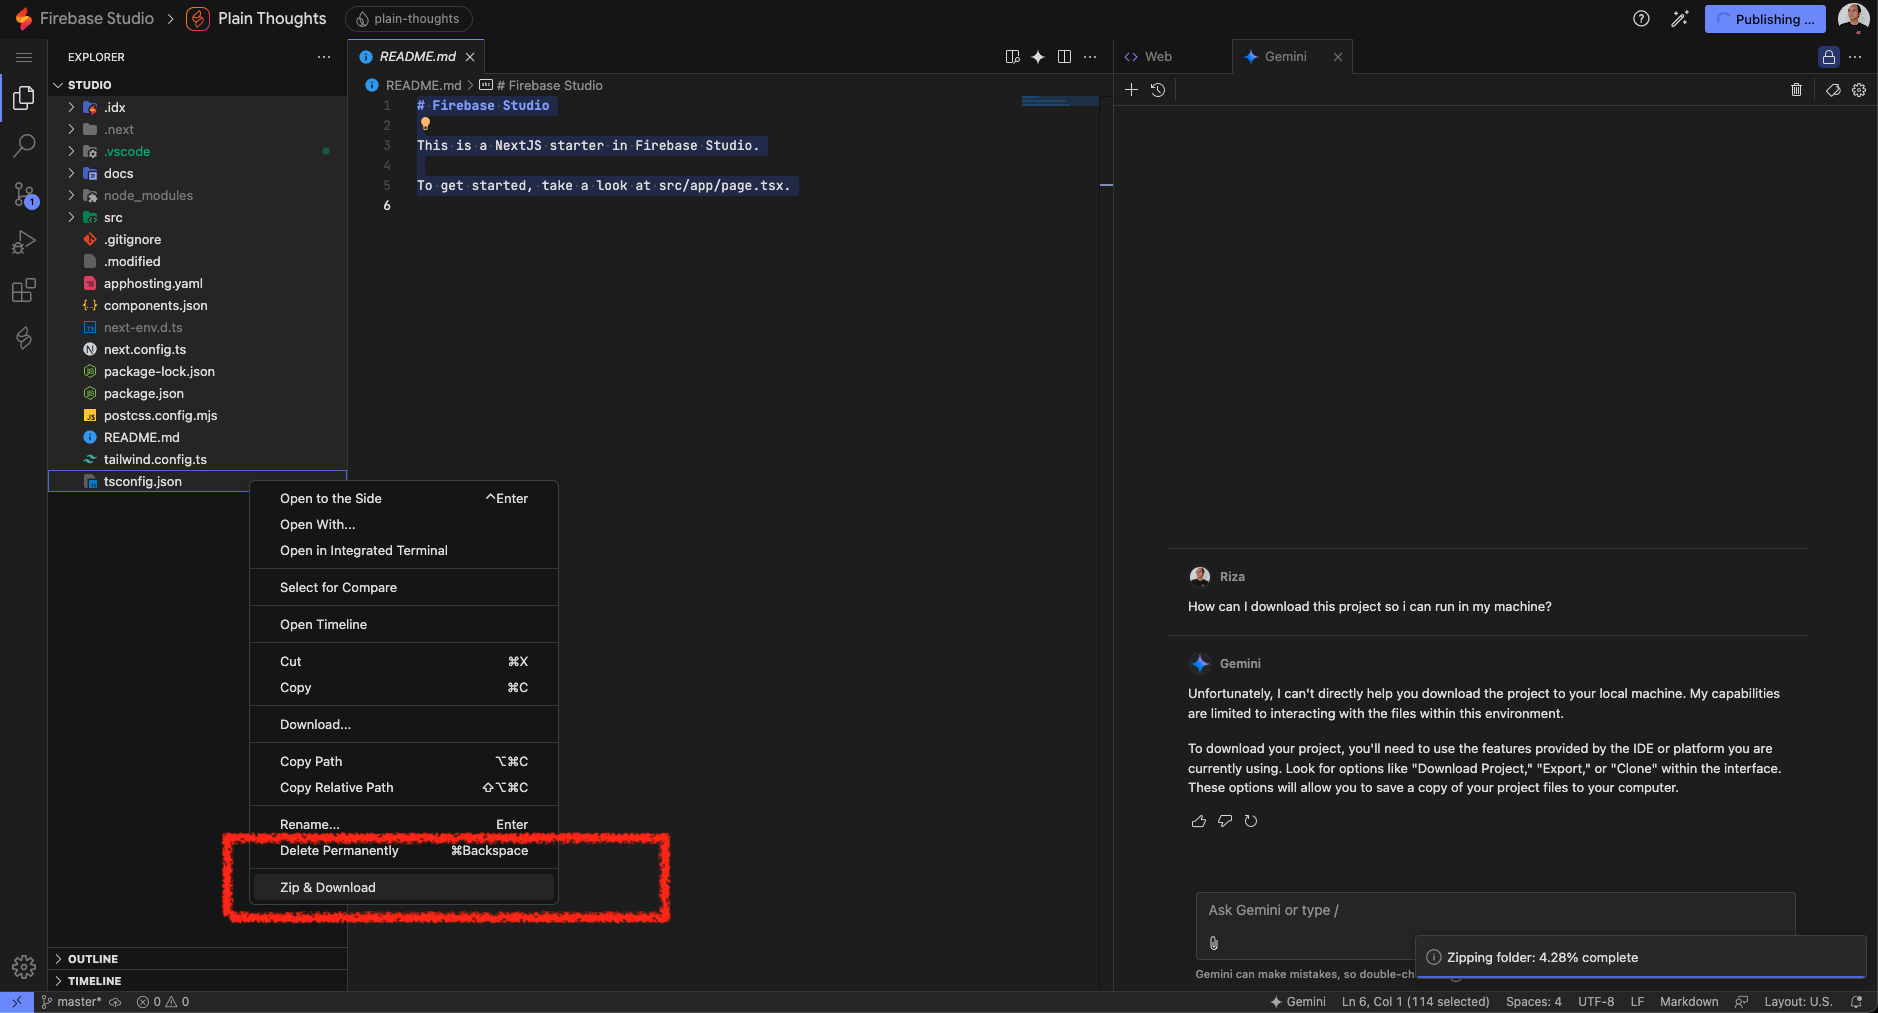Viewport: 1878px width, 1013px height.
Task: Select Delete Permanently in context menu
Action: click(x=404, y=850)
